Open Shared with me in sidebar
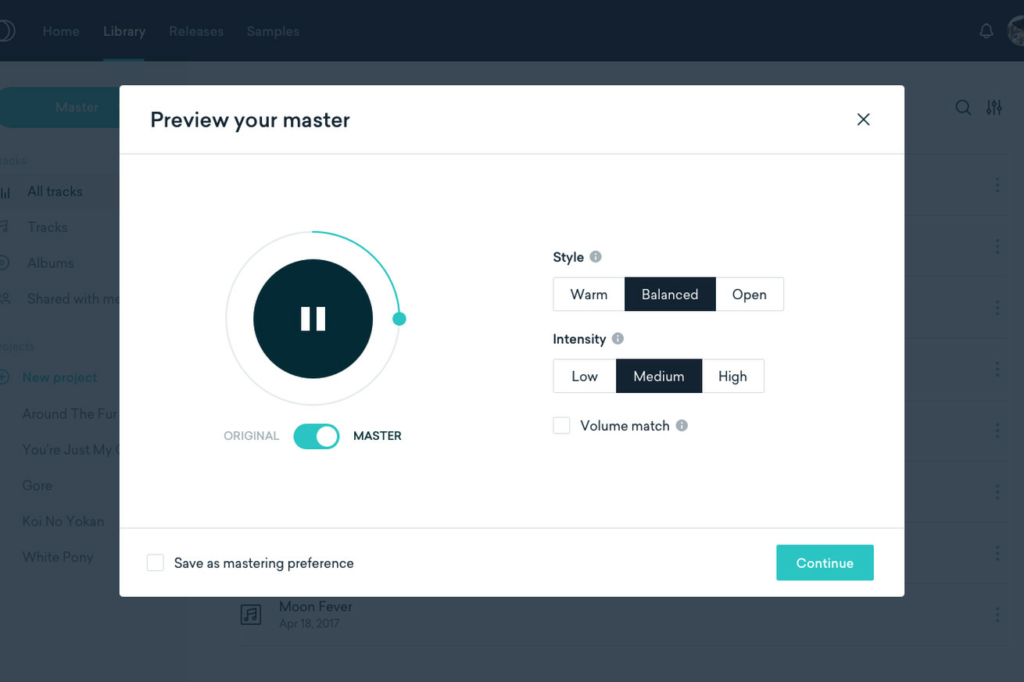The width and height of the screenshot is (1024, 682). coord(73,299)
